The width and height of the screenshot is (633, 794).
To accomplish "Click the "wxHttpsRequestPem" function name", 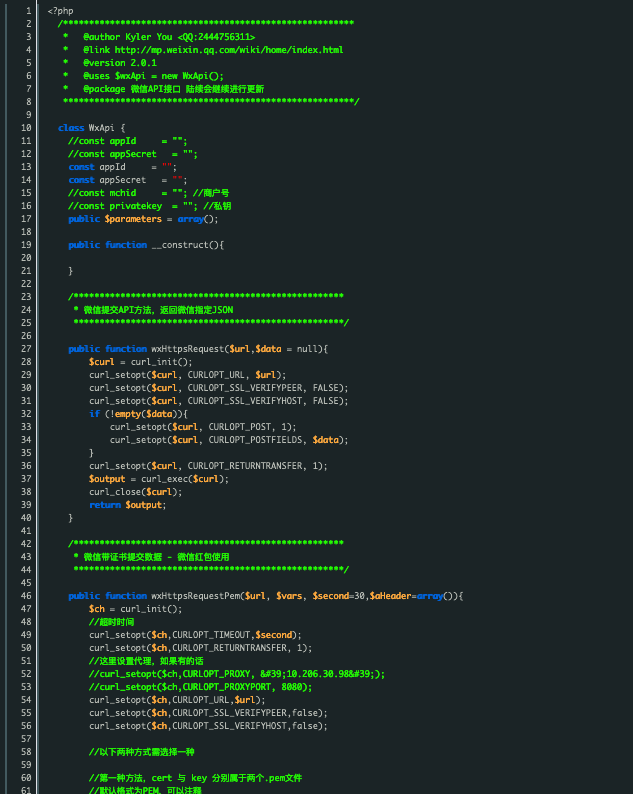I will [195, 596].
